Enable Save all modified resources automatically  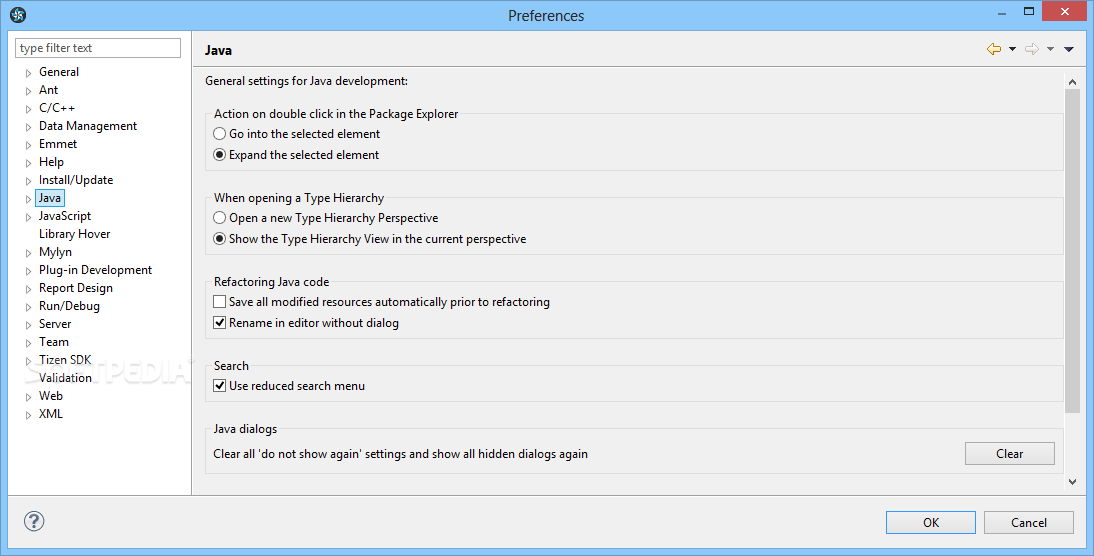(x=382, y=302)
